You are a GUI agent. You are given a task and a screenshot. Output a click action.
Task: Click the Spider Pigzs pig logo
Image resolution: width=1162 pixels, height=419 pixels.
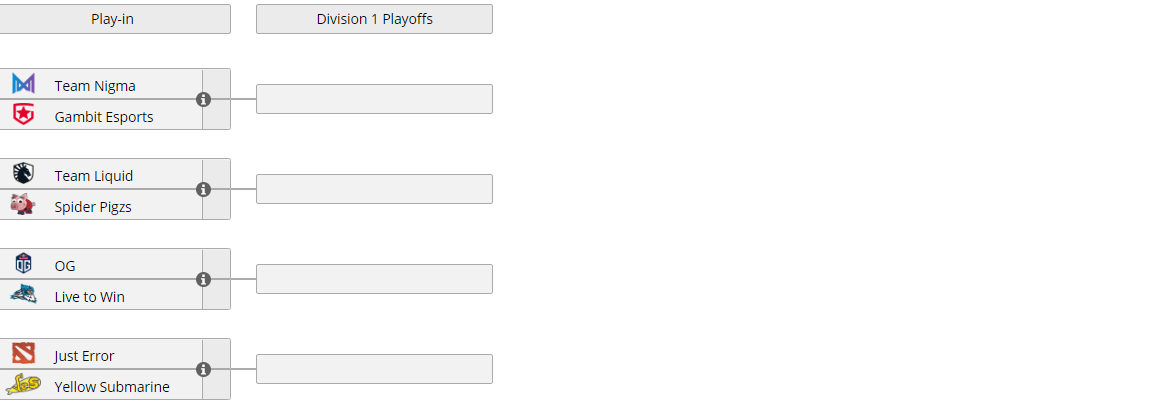click(x=23, y=205)
